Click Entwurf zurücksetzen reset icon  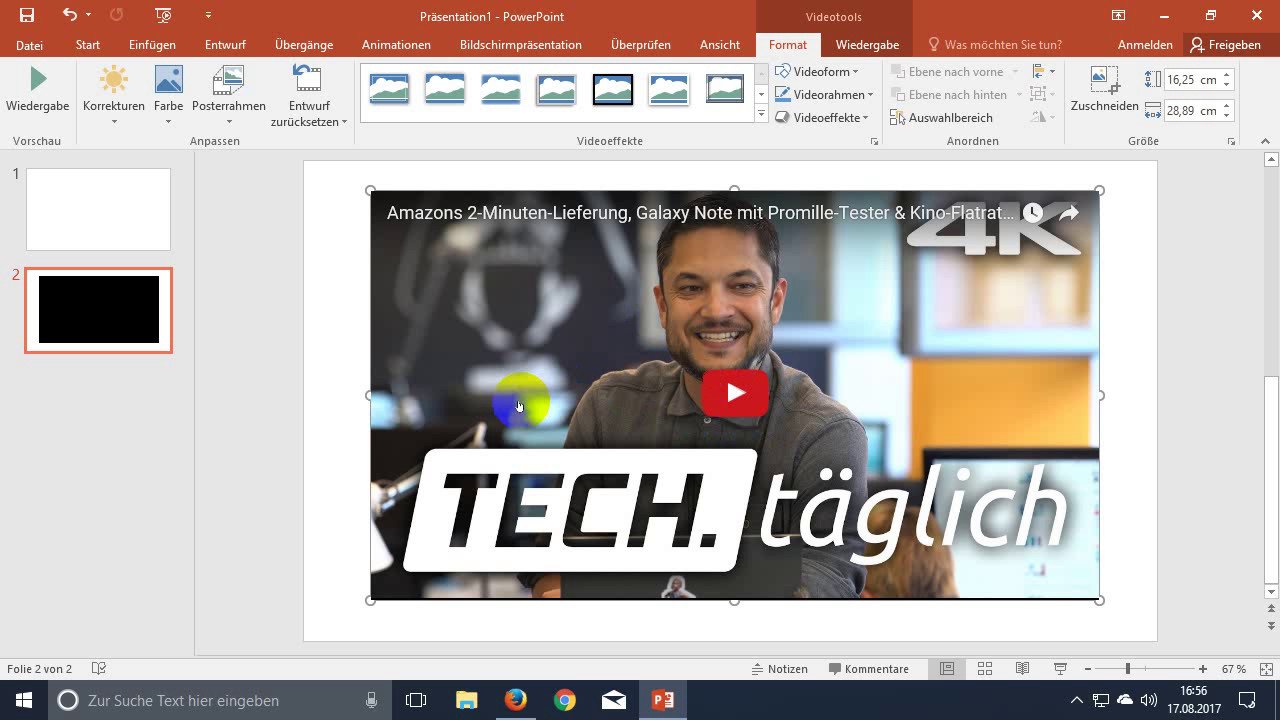(308, 78)
